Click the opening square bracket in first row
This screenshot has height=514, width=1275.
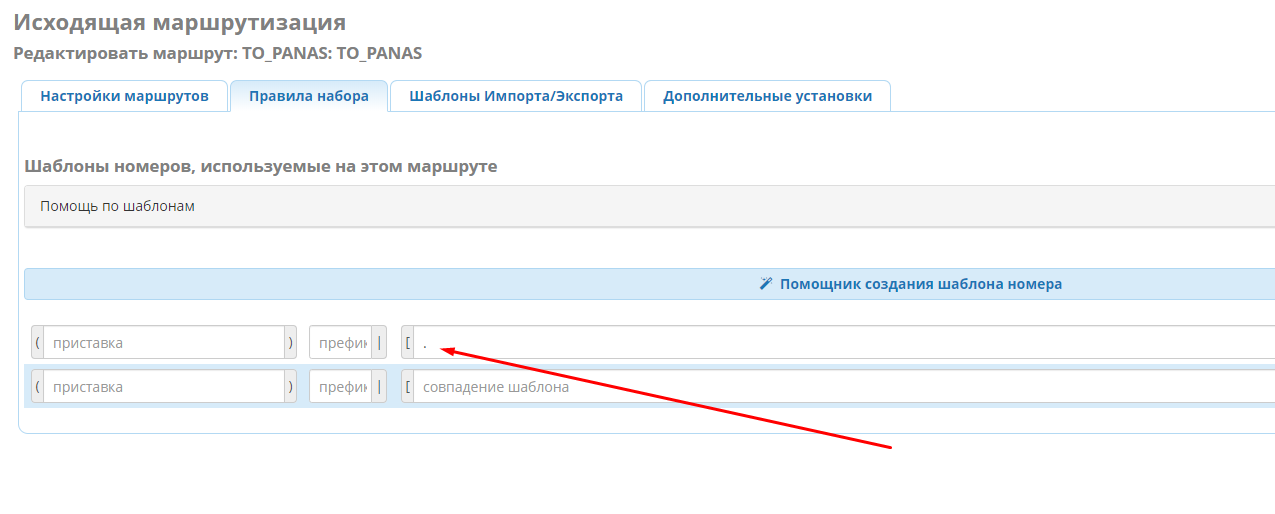pos(408,343)
